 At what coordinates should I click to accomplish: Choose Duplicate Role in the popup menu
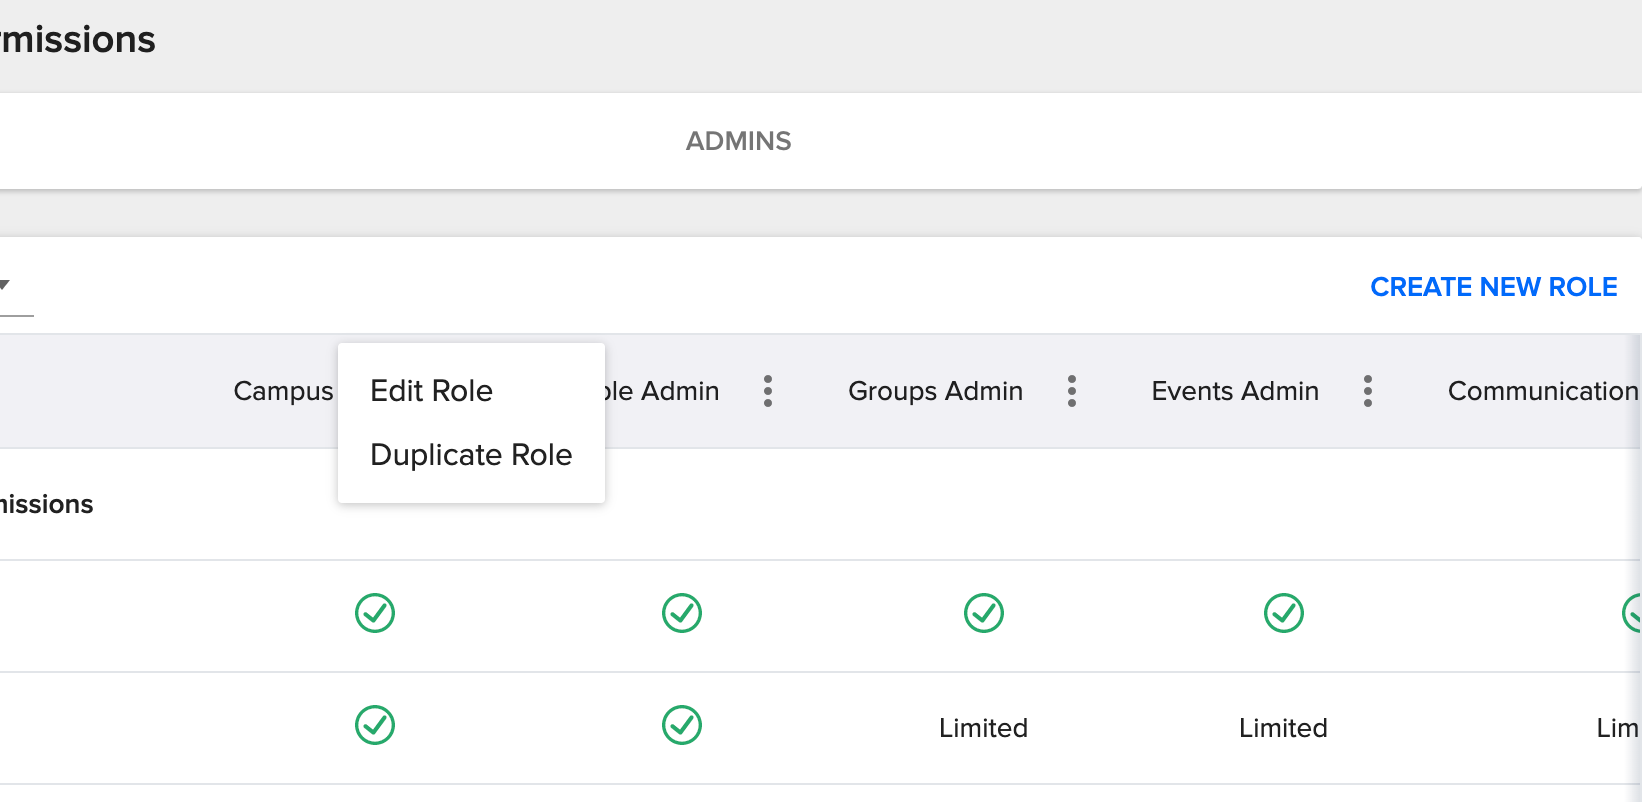point(471,455)
